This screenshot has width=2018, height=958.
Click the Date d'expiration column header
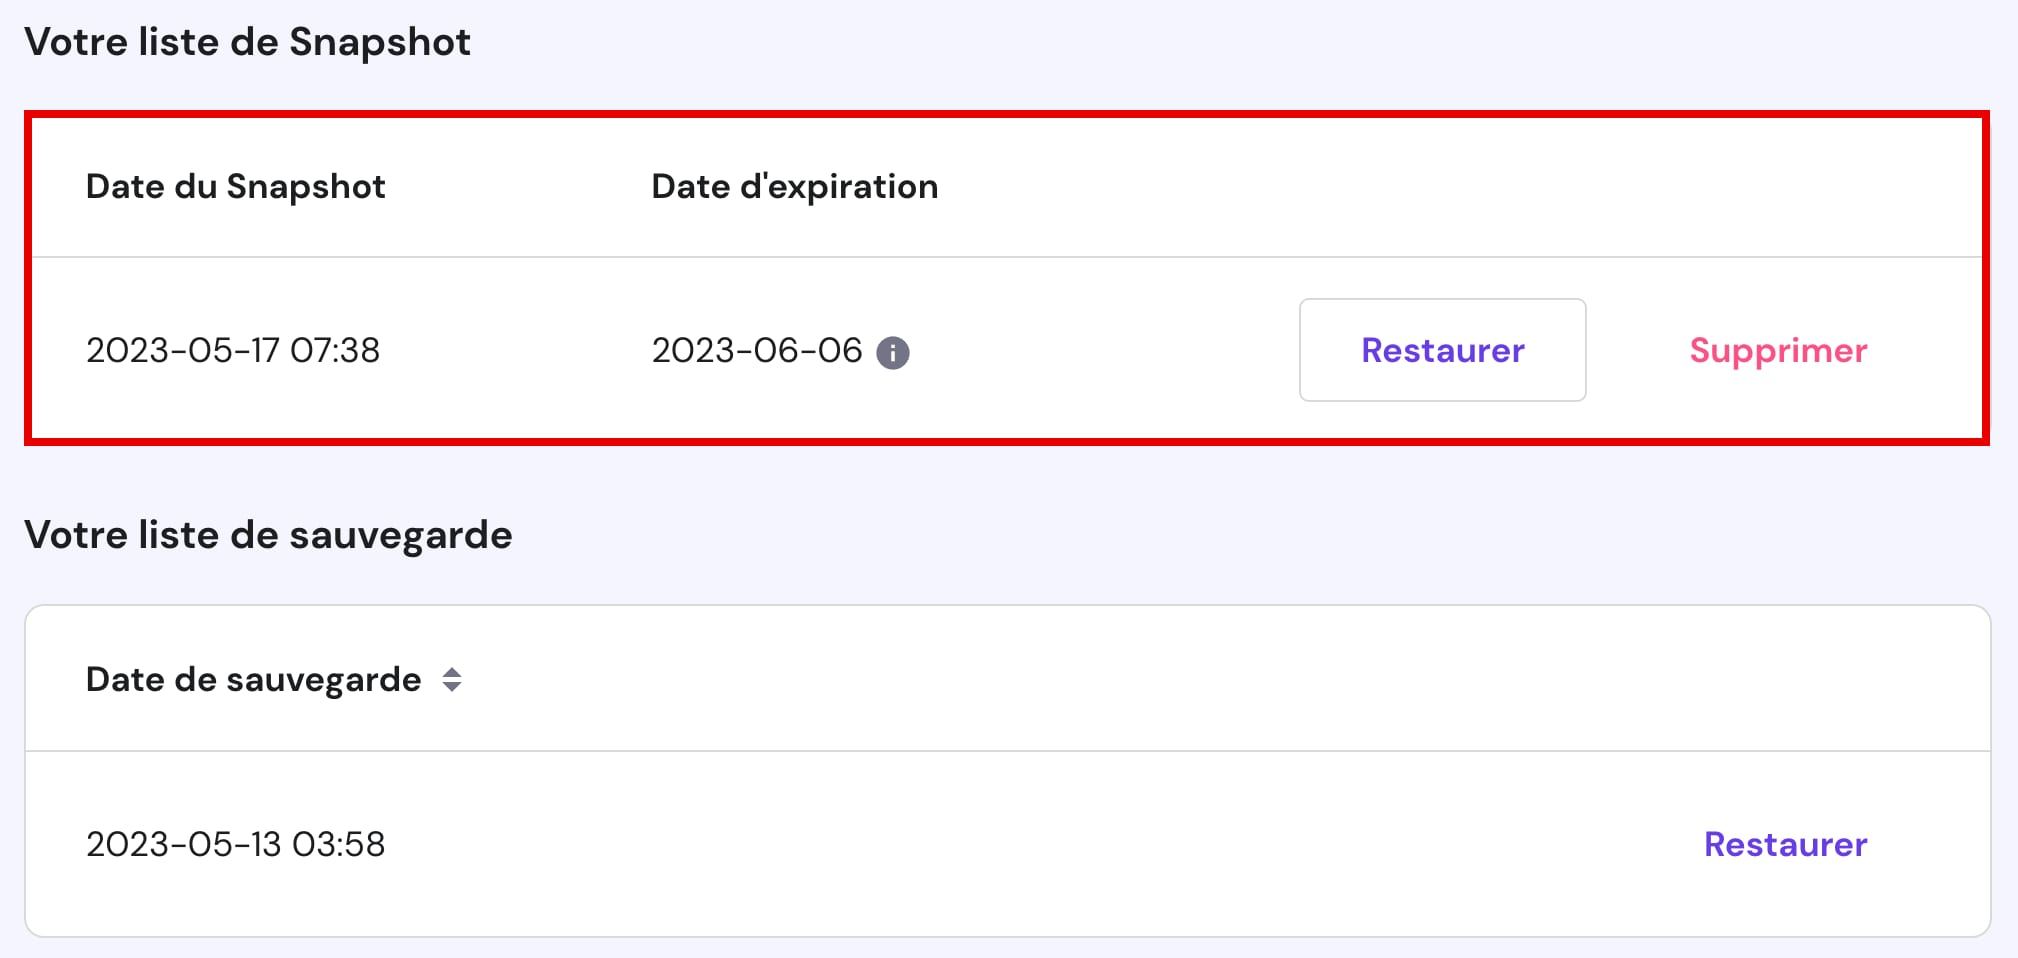(794, 187)
